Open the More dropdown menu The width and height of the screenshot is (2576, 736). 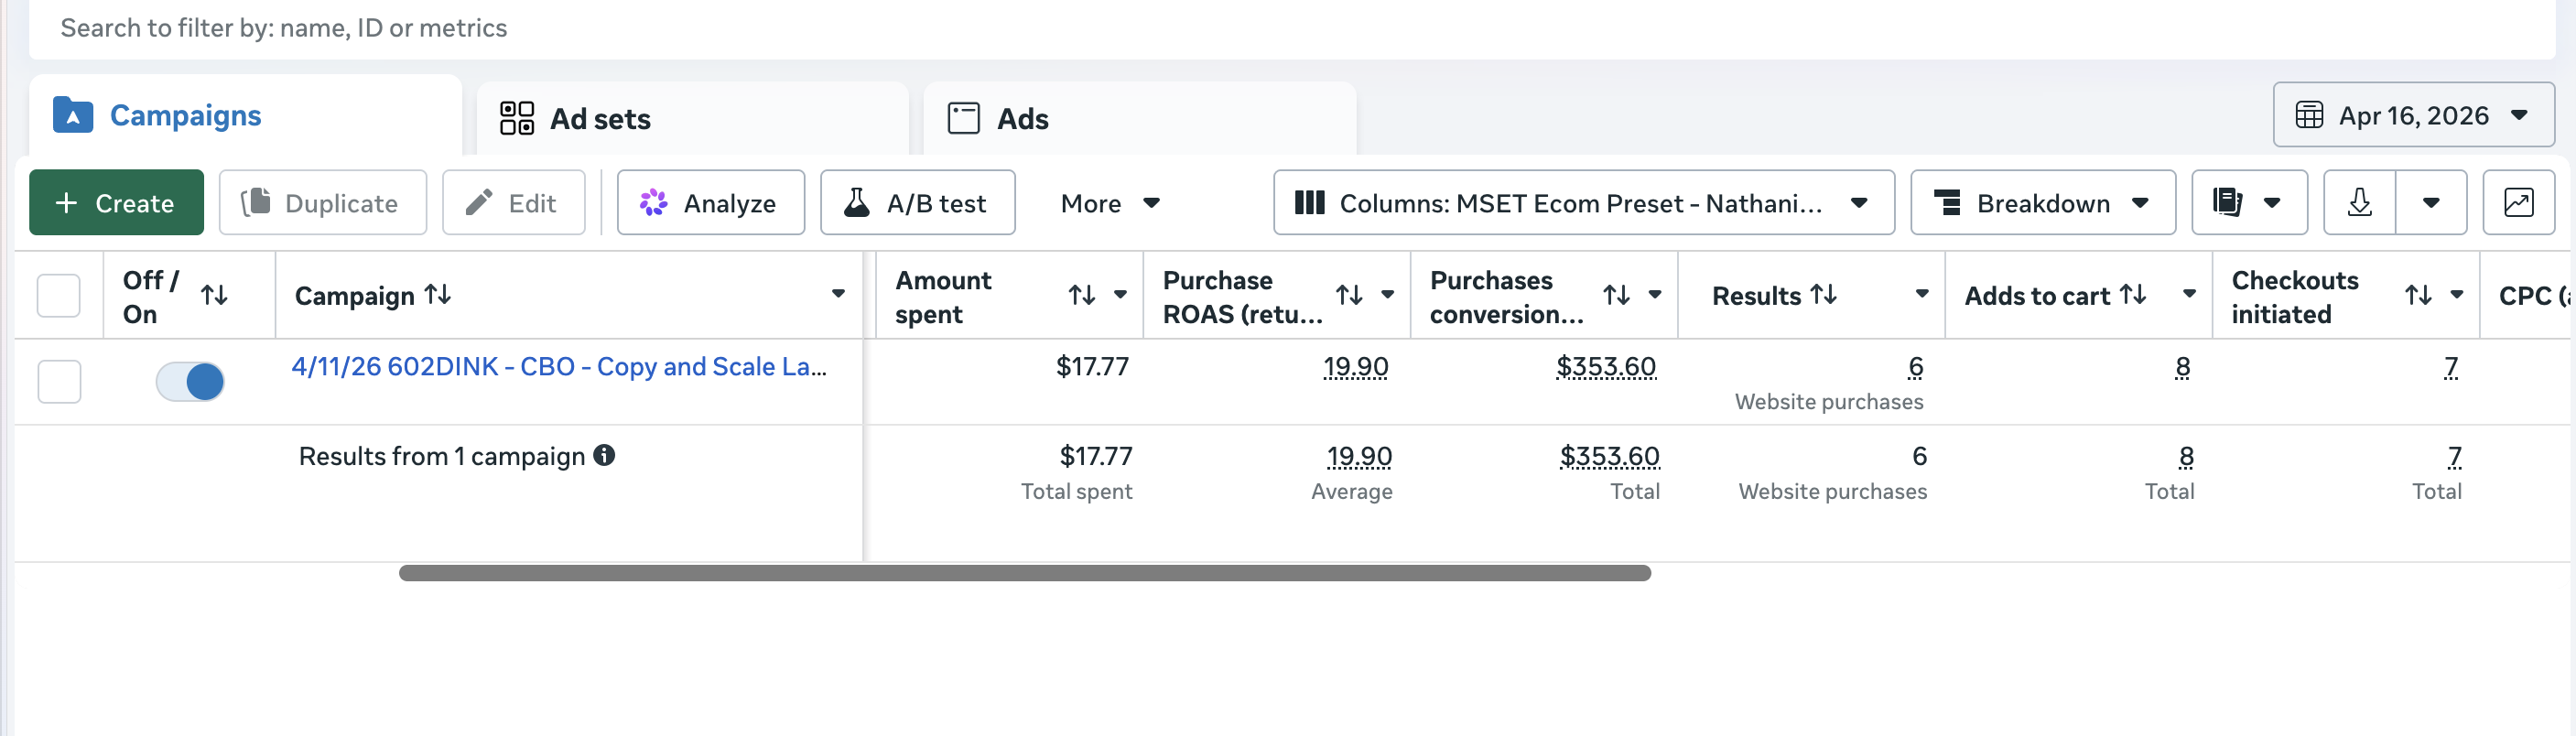(x=1110, y=203)
